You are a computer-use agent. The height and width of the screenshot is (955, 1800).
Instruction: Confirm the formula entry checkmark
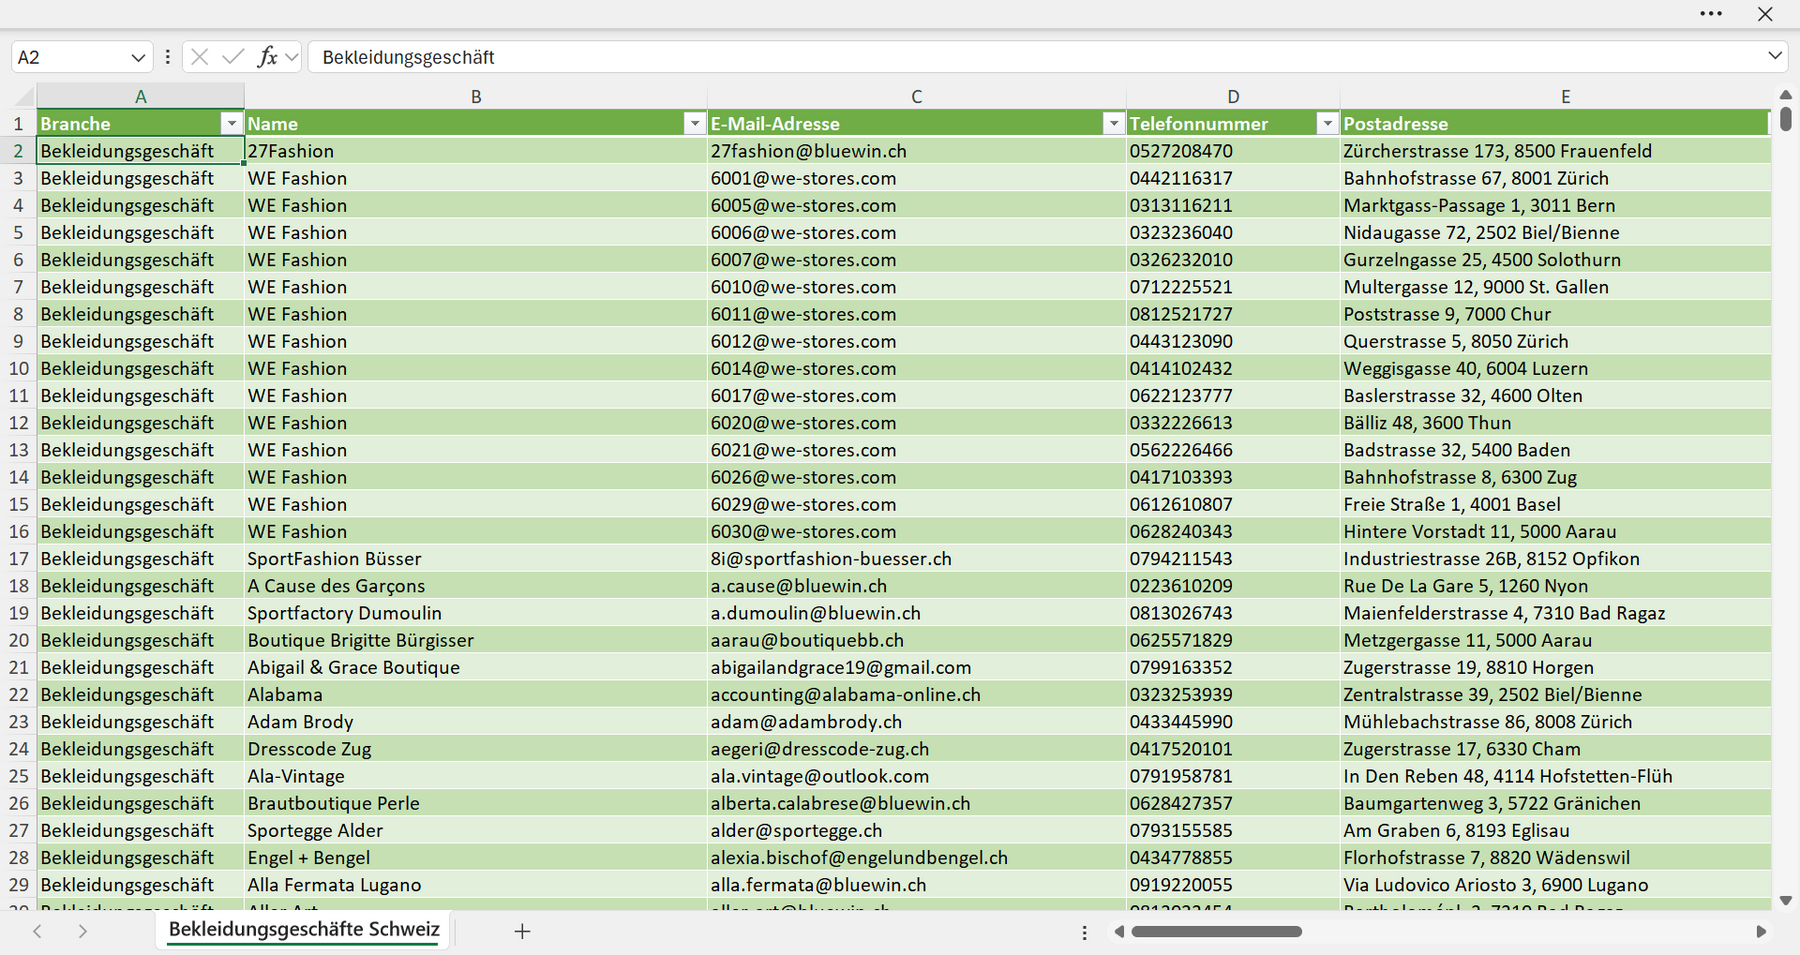point(233,57)
